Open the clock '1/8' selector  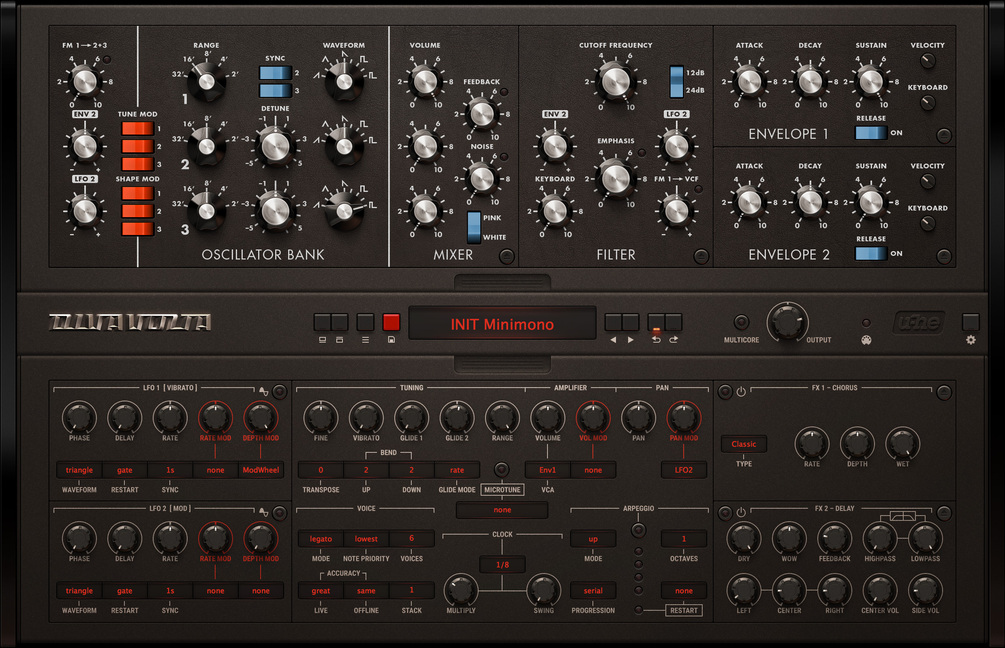[502, 565]
